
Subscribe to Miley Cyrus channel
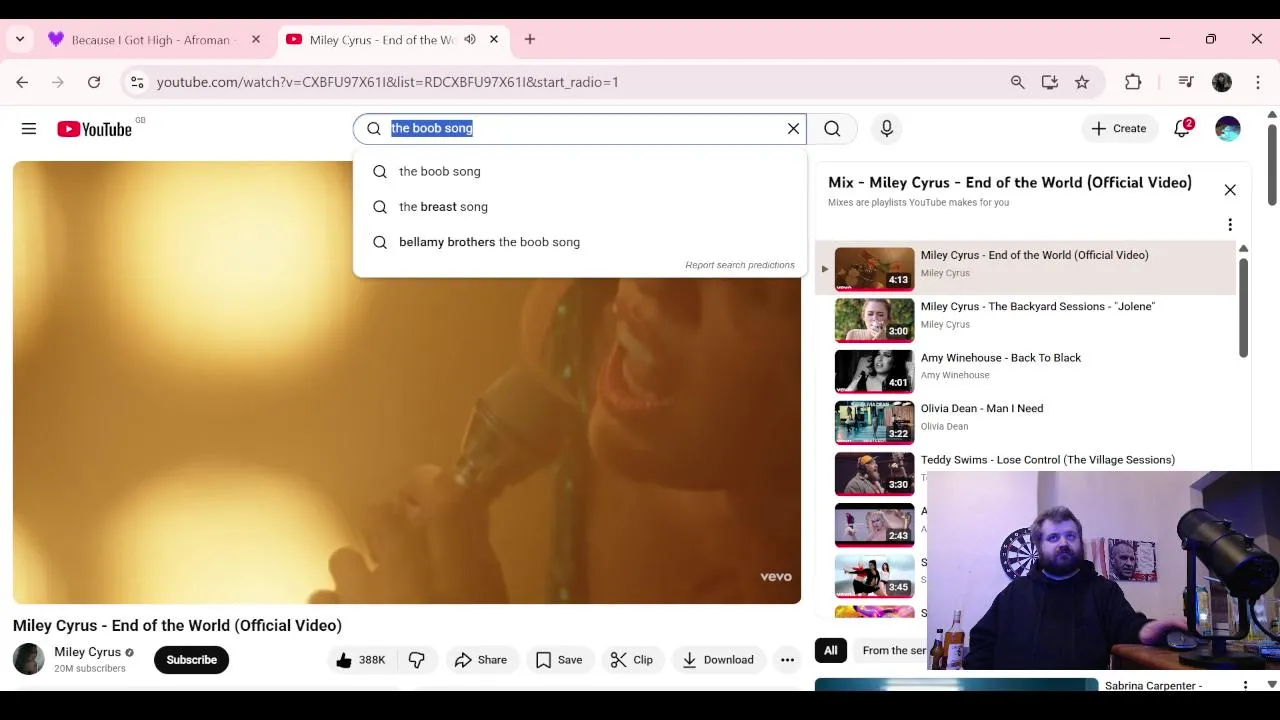[191, 660]
